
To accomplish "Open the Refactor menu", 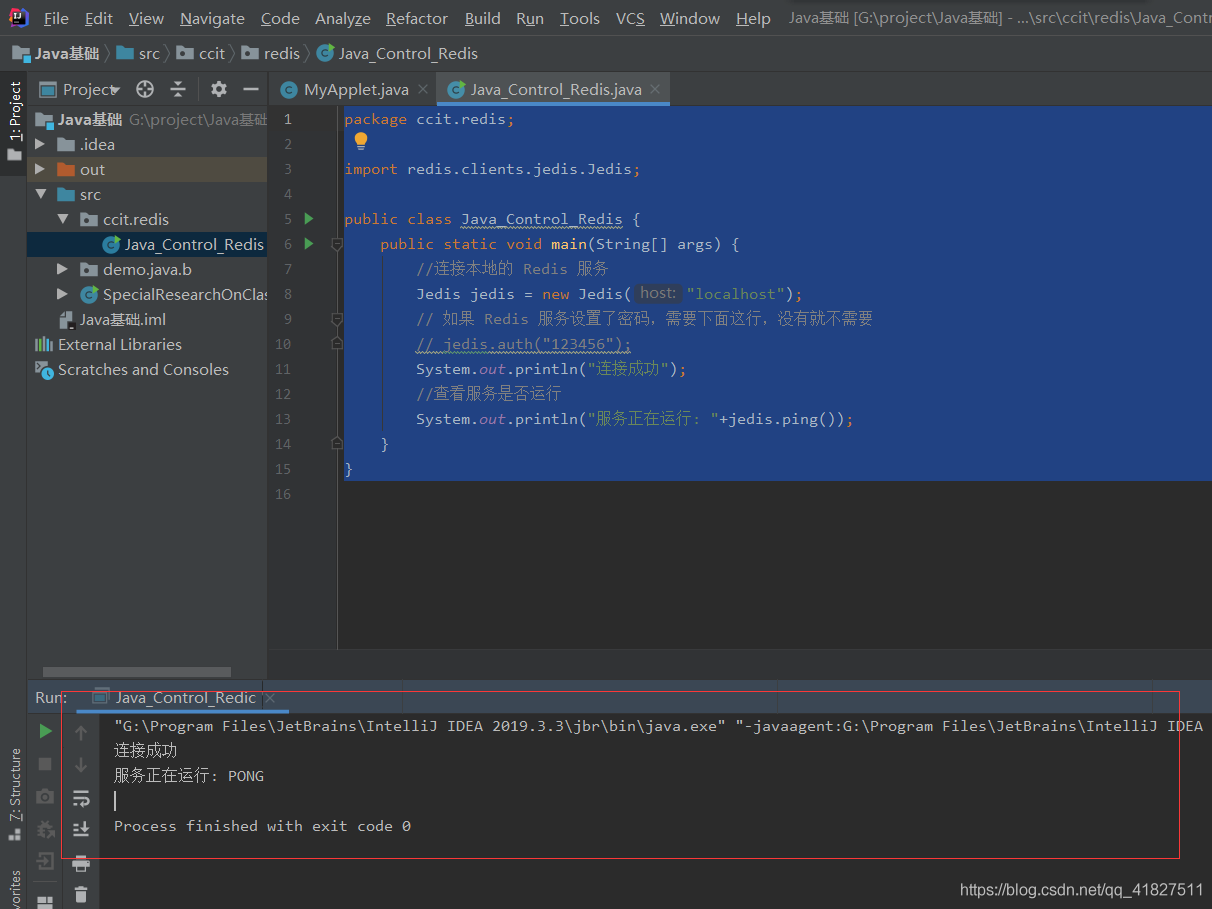I will (416, 18).
